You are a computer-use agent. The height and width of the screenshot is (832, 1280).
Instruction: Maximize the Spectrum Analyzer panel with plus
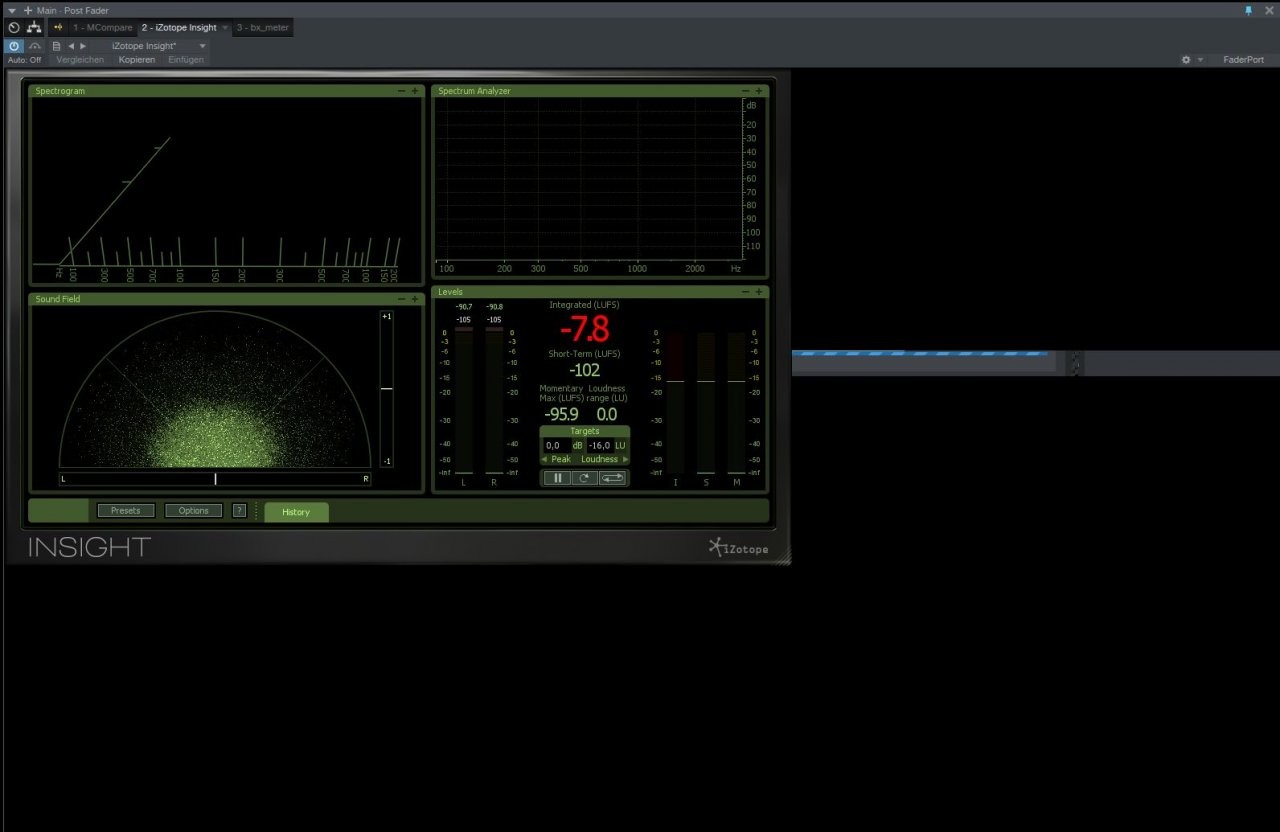tap(759, 91)
